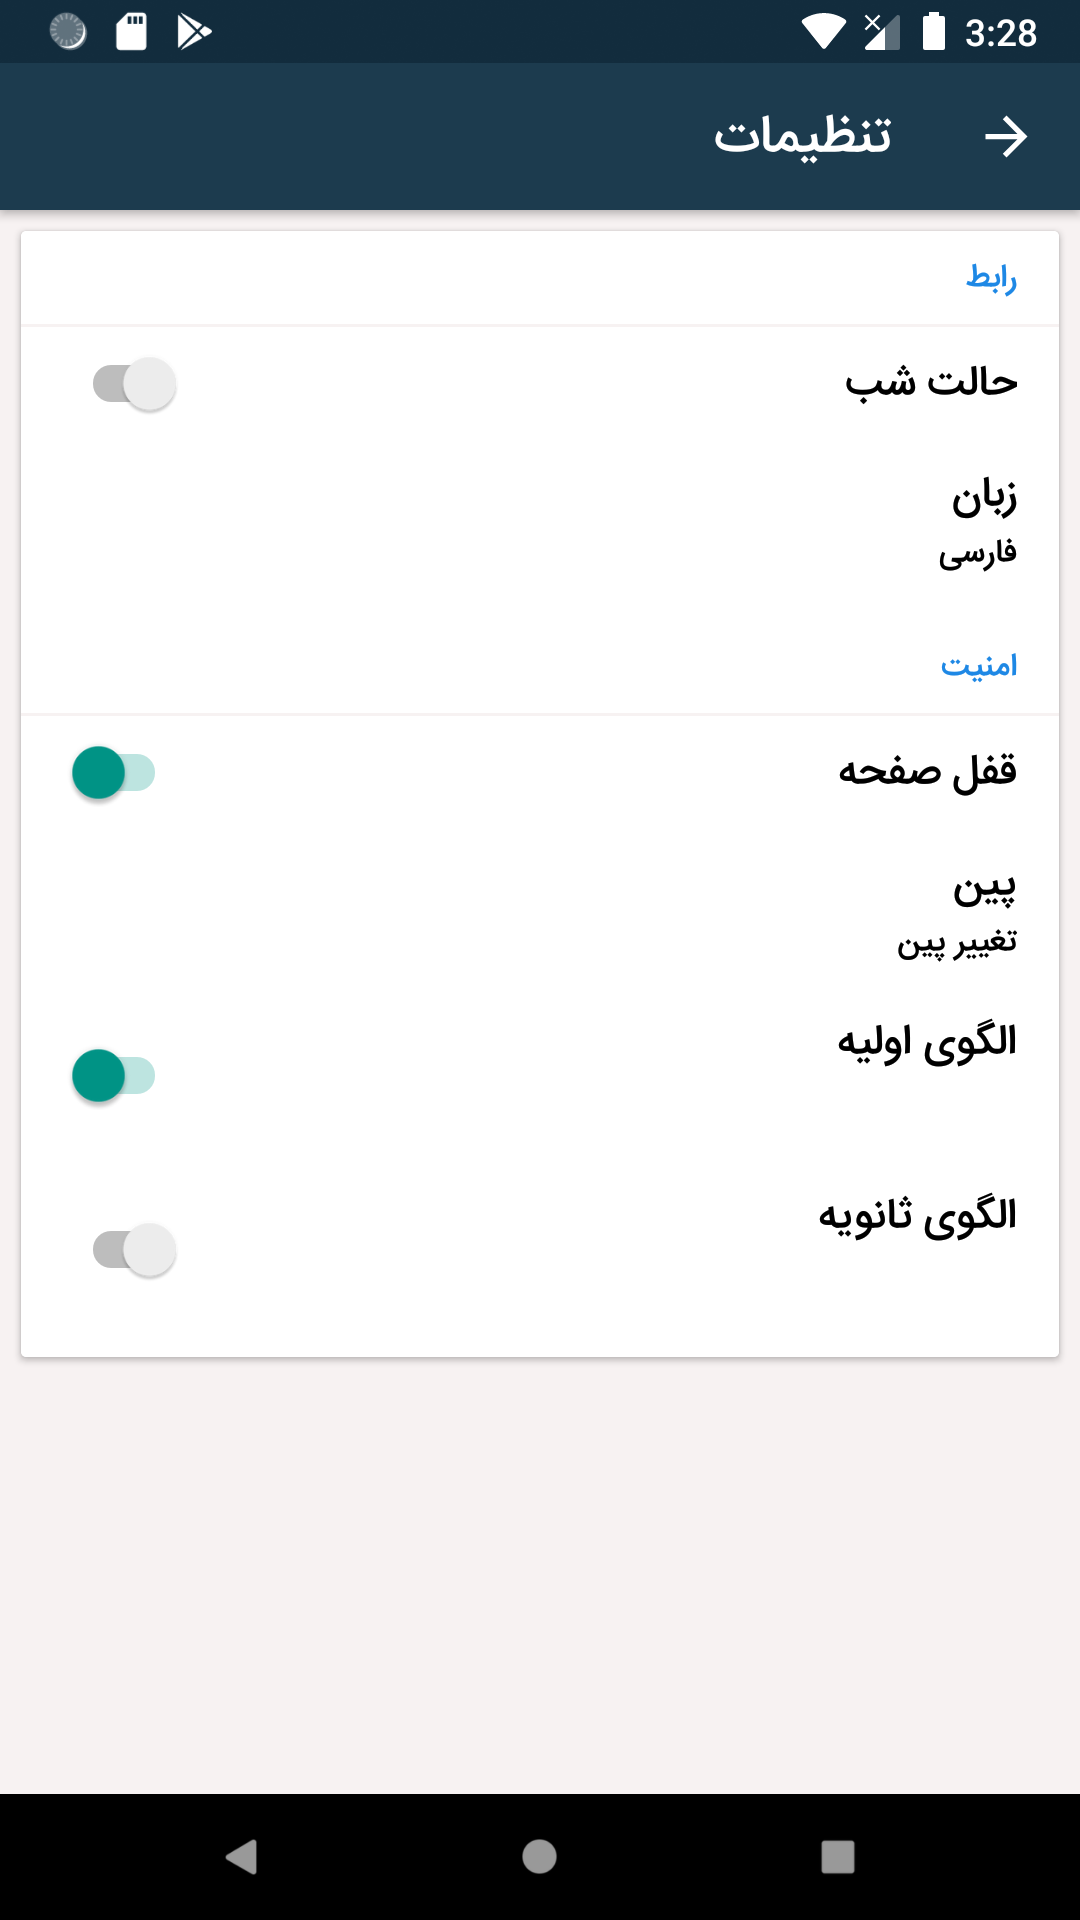This screenshot has width=1080, height=1920.
Task: Tap the SD card status icon
Action: coord(131,32)
